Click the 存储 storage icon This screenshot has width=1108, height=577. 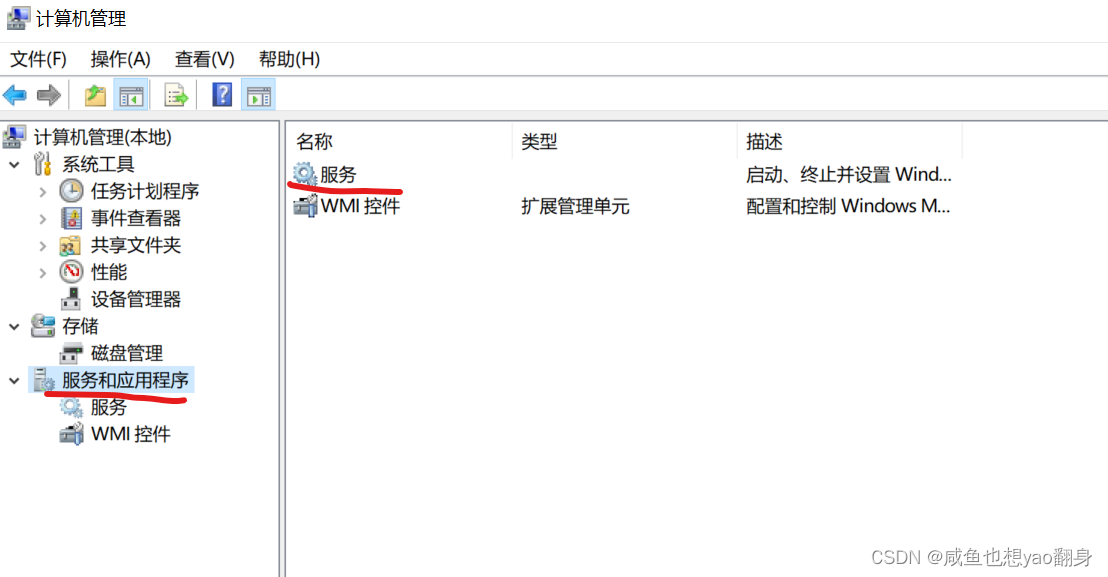pos(43,326)
